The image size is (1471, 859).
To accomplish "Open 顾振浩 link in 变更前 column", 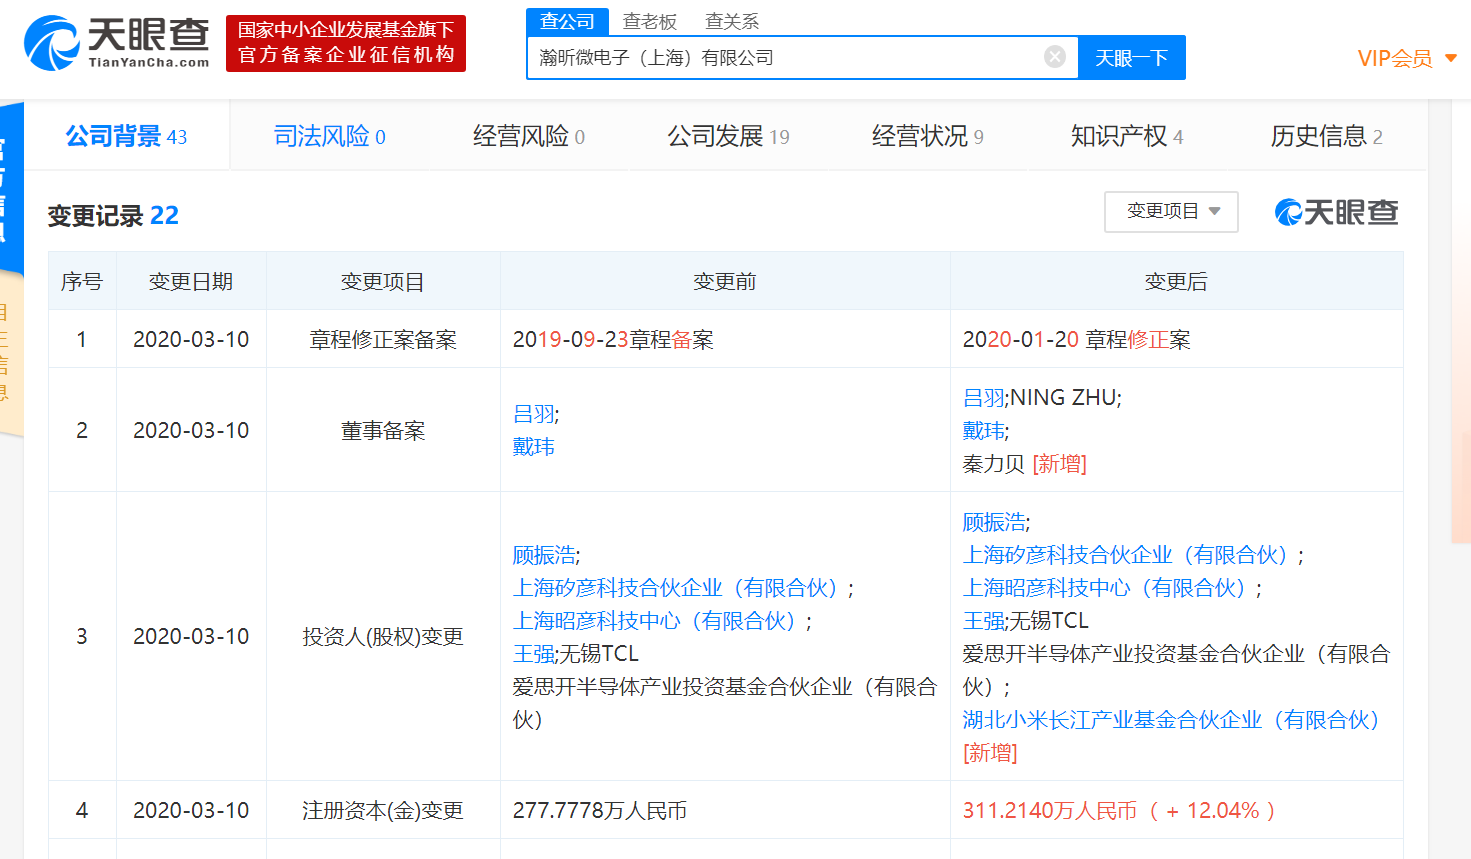I will pos(544,555).
